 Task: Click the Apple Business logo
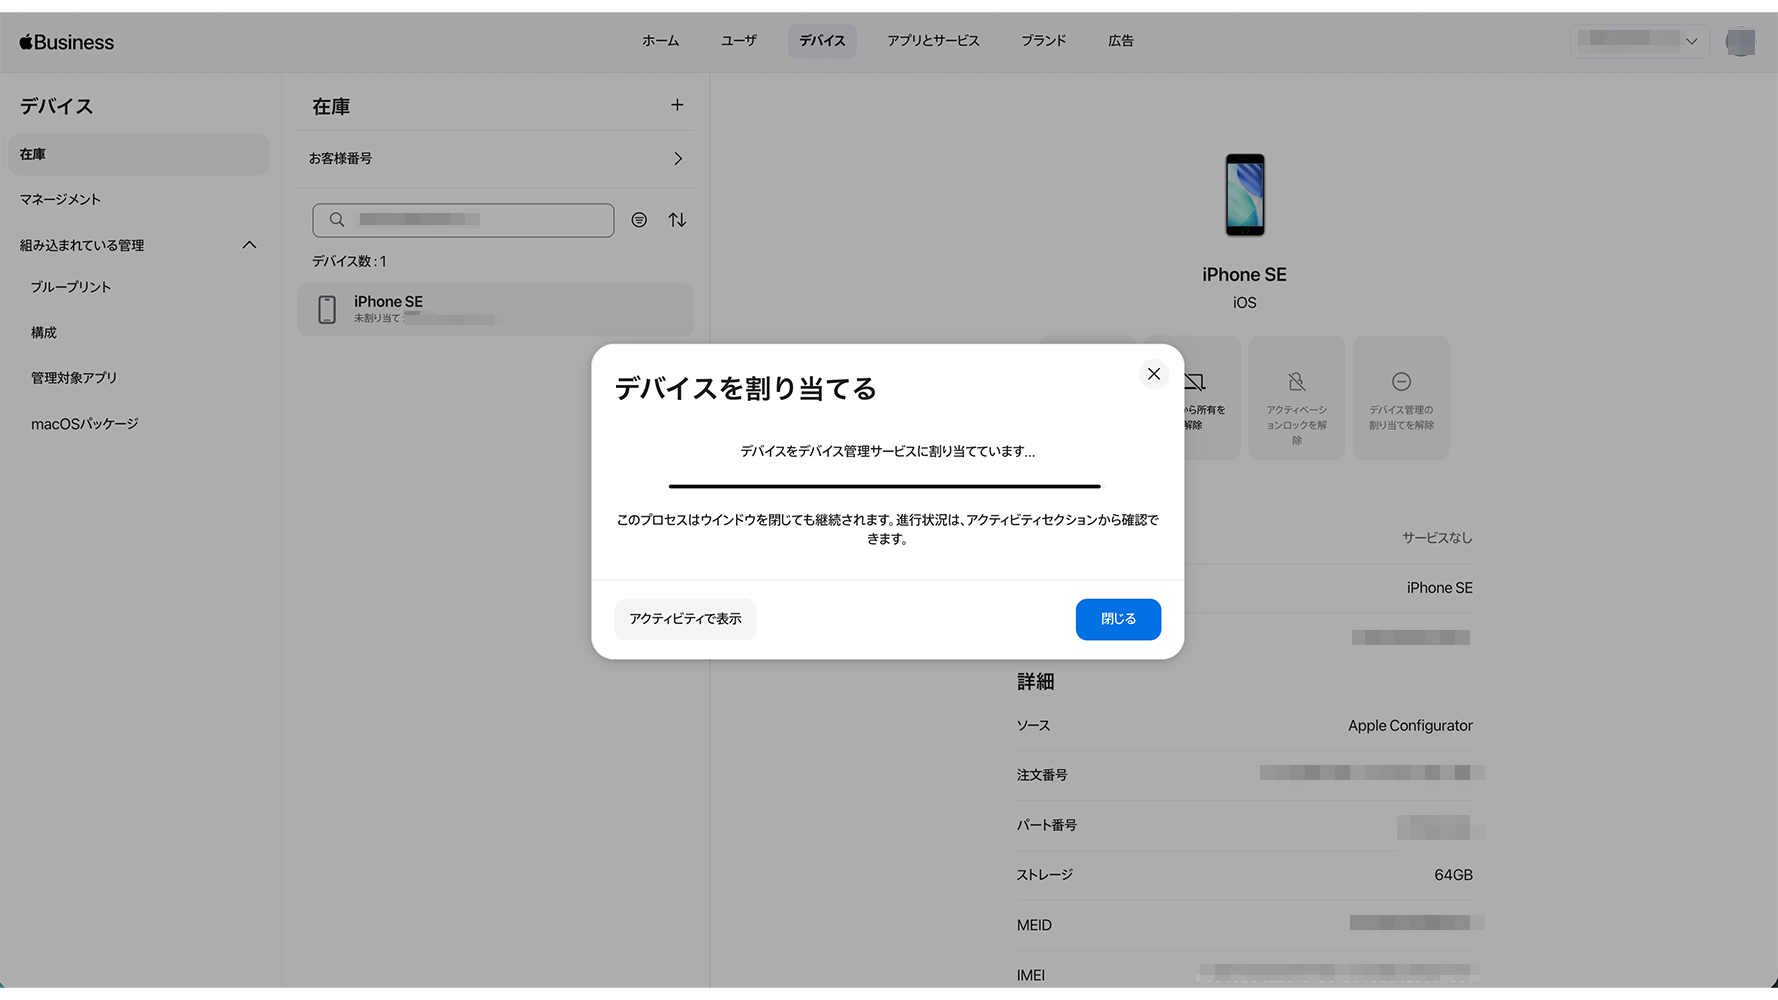(x=67, y=42)
